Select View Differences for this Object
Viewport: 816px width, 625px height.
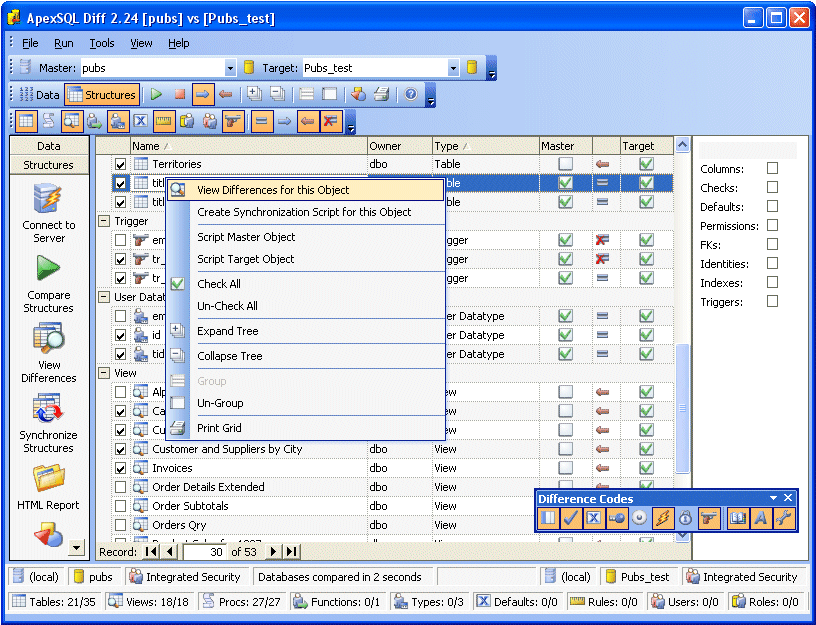305,190
